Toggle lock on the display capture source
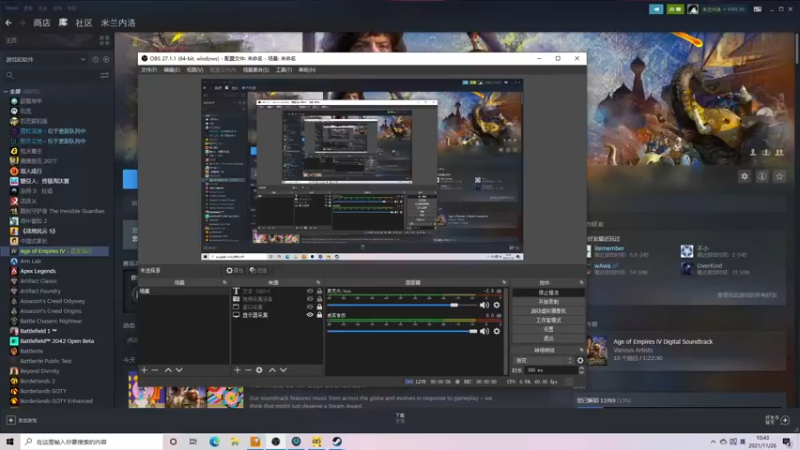This screenshot has height=450, width=800. (x=319, y=315)
